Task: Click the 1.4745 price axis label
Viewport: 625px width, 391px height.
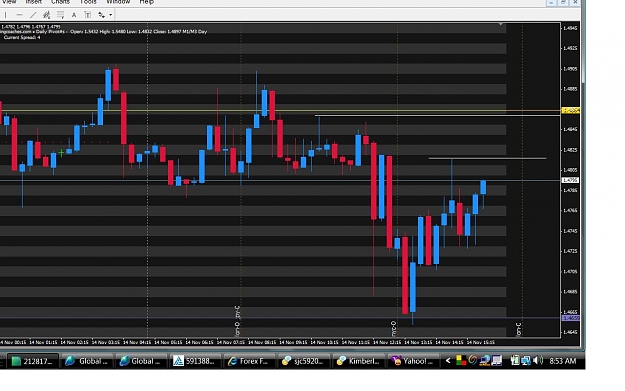Action: 570,231
